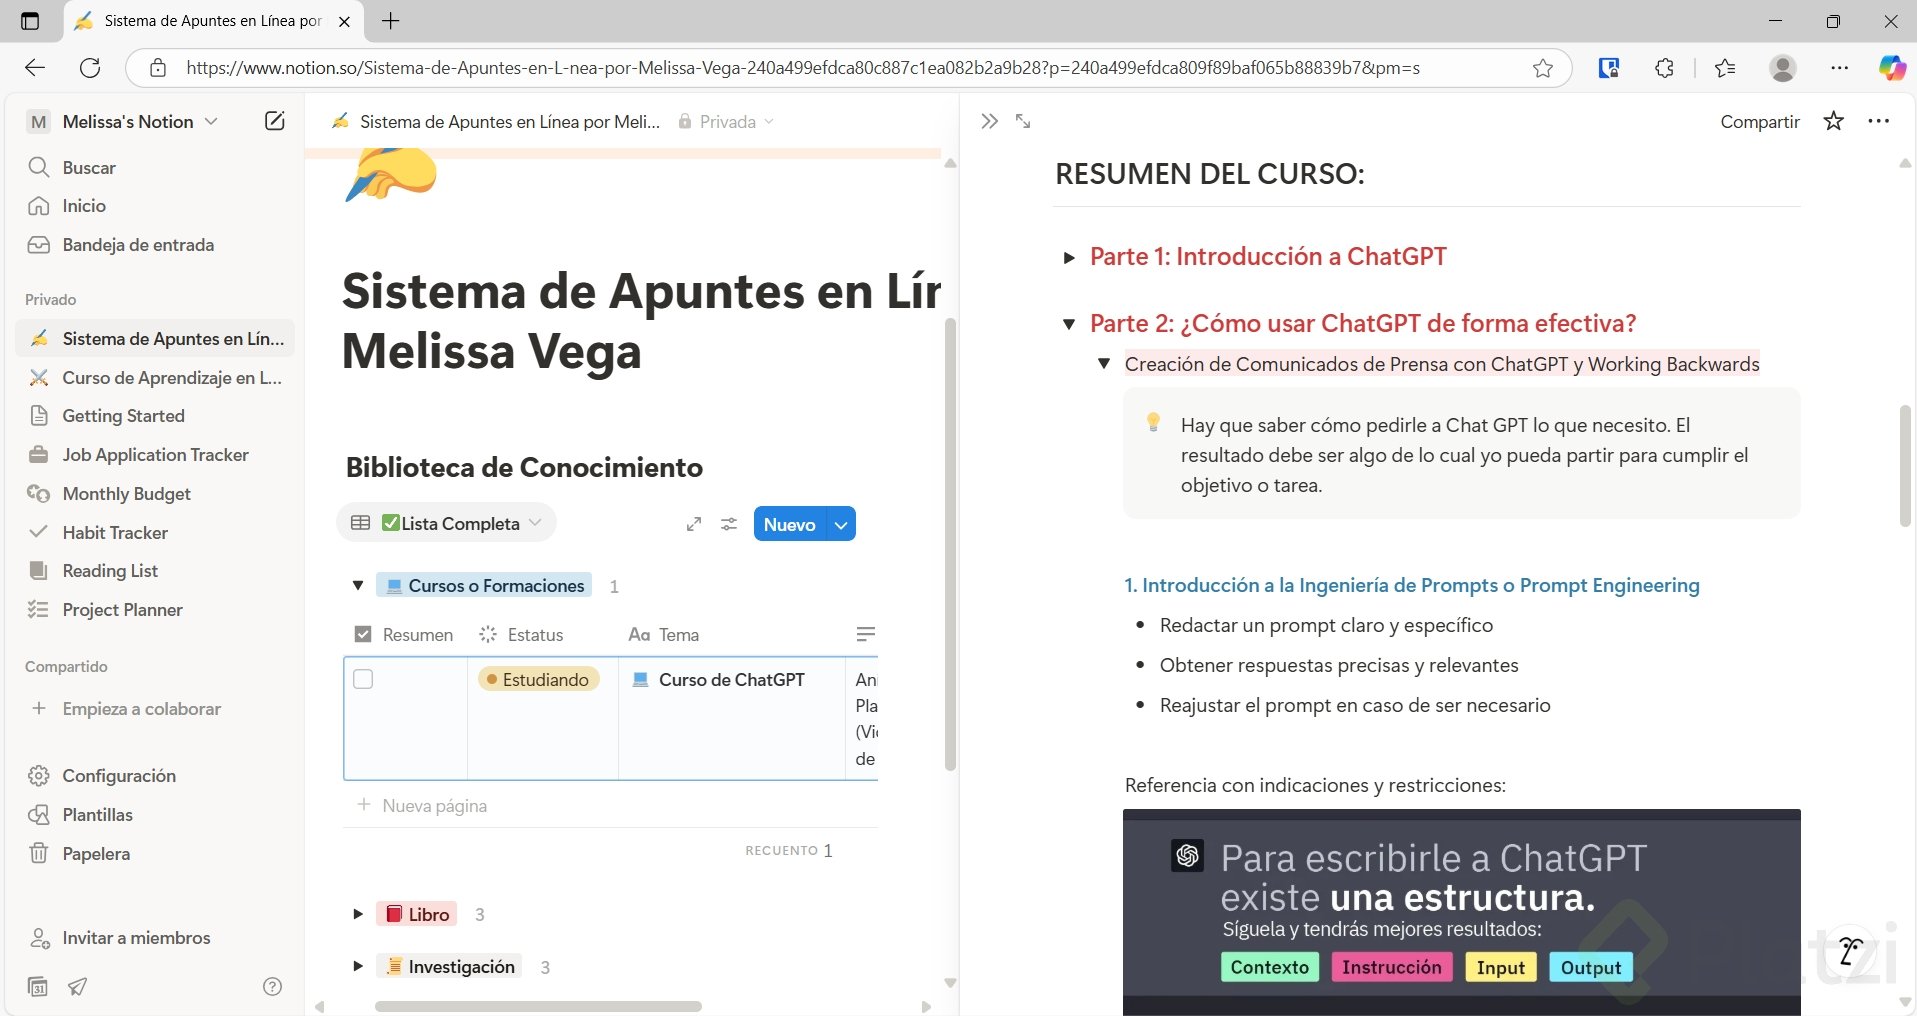
Task: Open Monthly Budget page
Action: click(x=155, y=494)
